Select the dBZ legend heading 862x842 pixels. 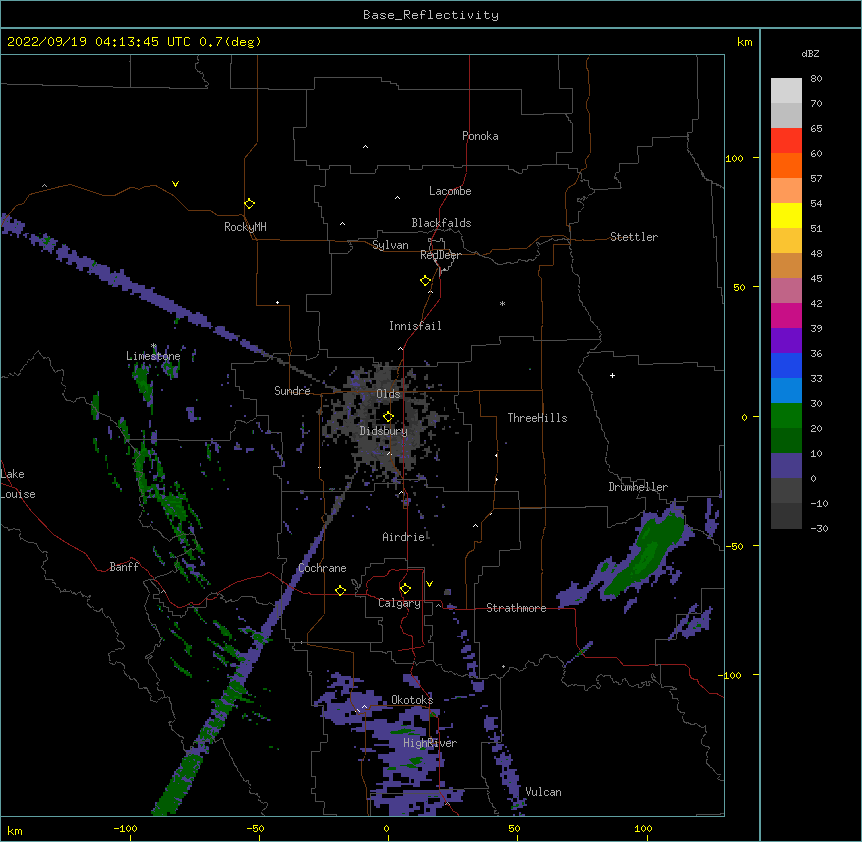tap(810, 53)
